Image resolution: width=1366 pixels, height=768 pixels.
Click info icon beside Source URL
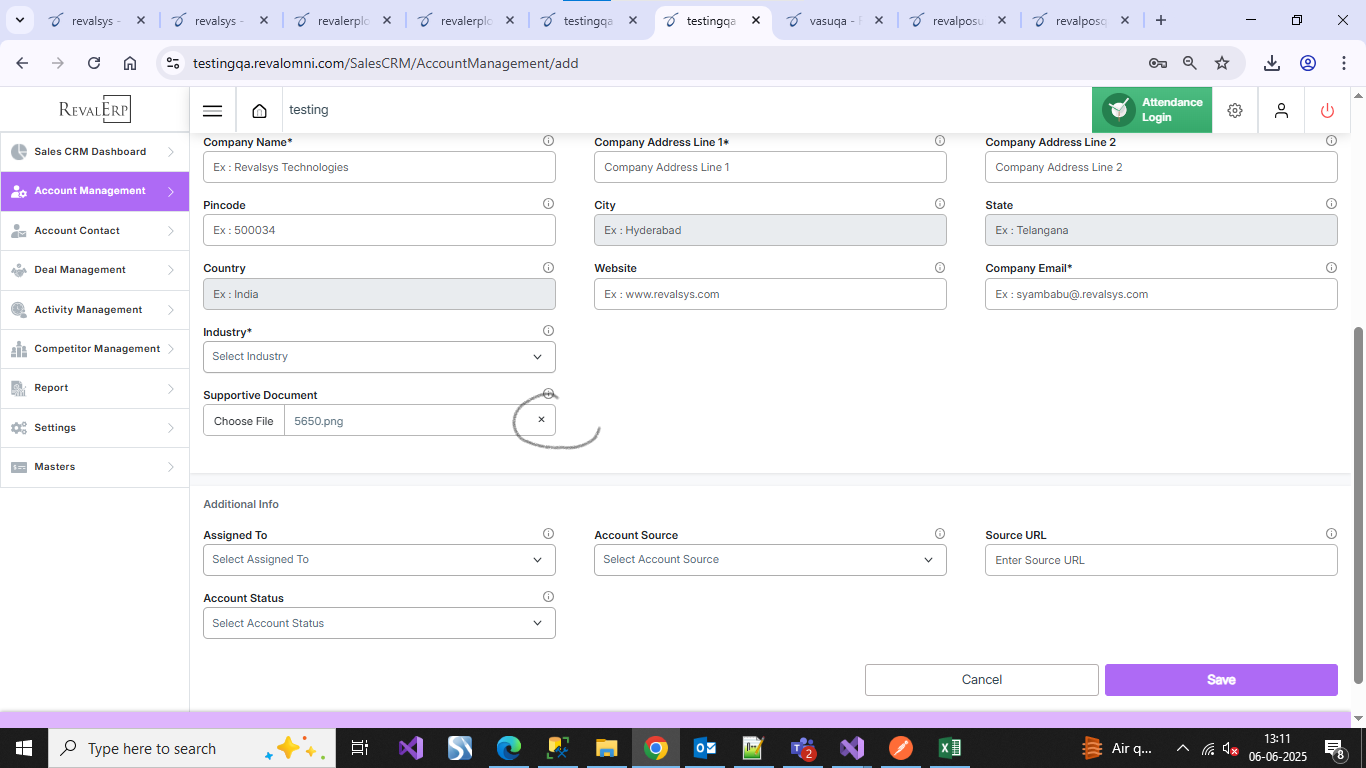click(1331, 534)
